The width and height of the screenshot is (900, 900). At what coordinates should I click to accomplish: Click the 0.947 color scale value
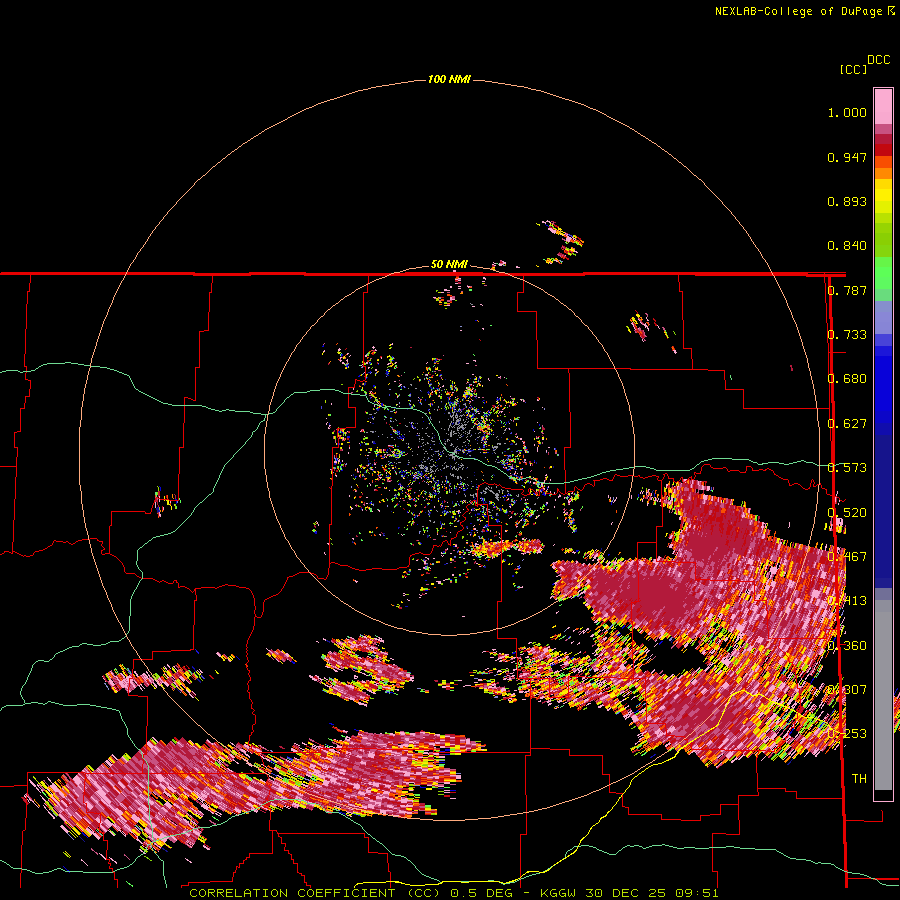tap(847, 157)
